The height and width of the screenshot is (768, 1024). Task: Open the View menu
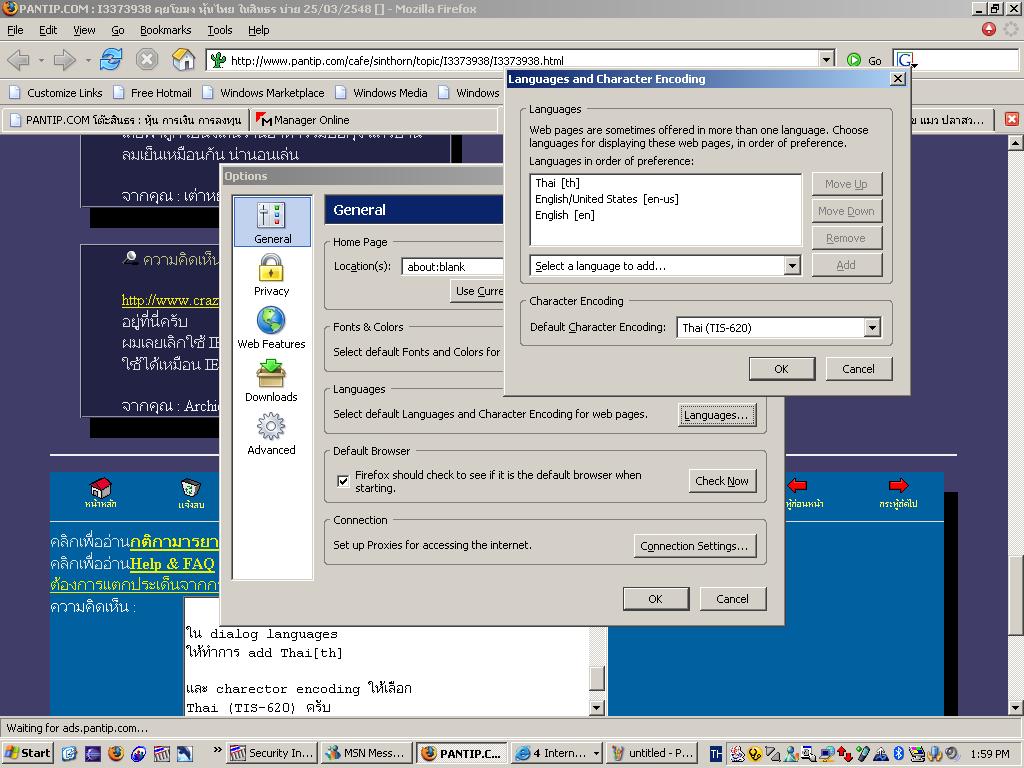(x=84, y=30)
